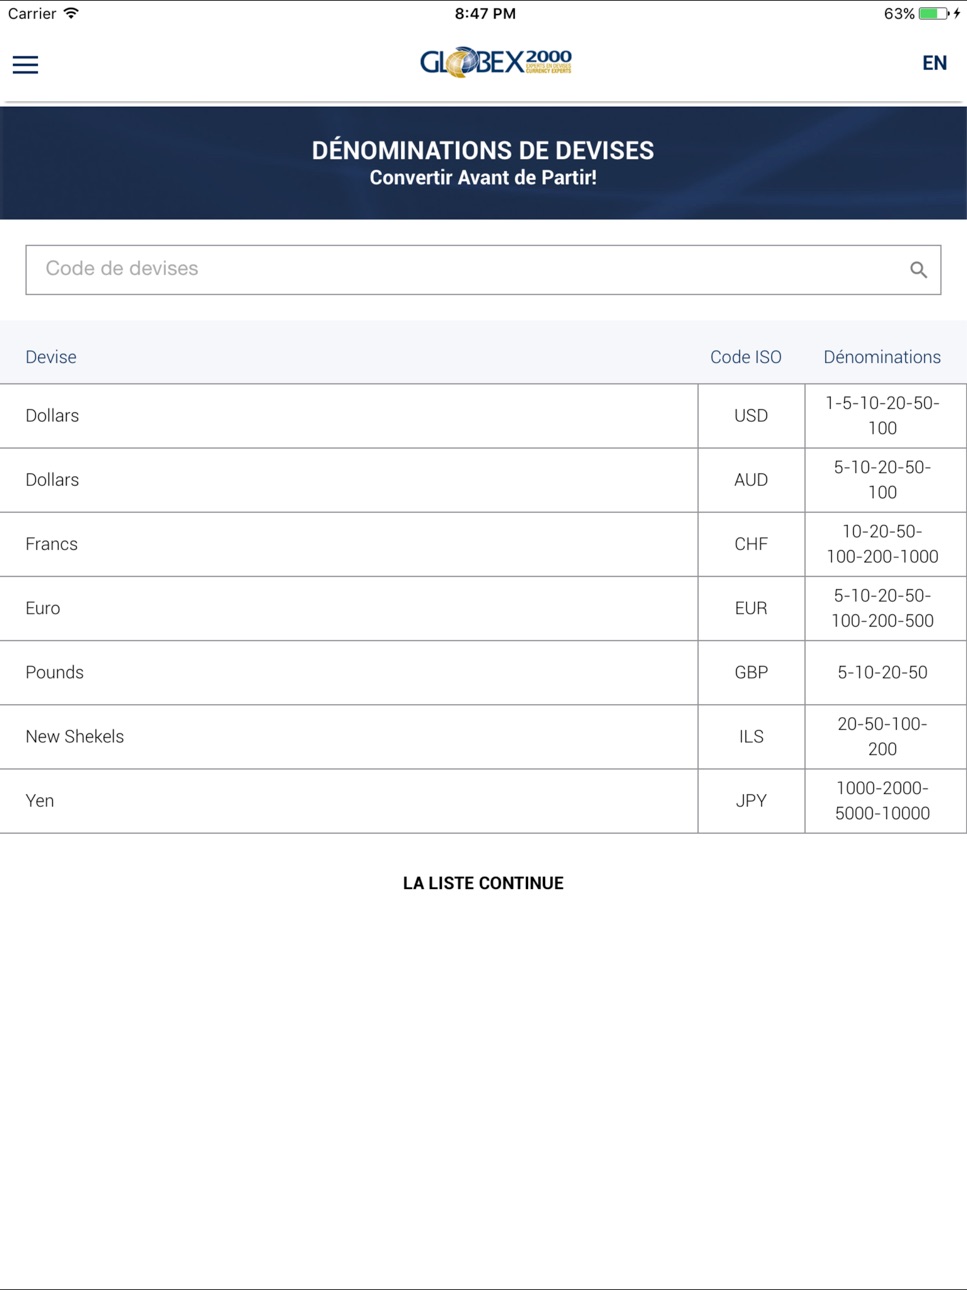Click the GBP code cell
Viewport: 967px width, 1290px height.
click(751, 672)
